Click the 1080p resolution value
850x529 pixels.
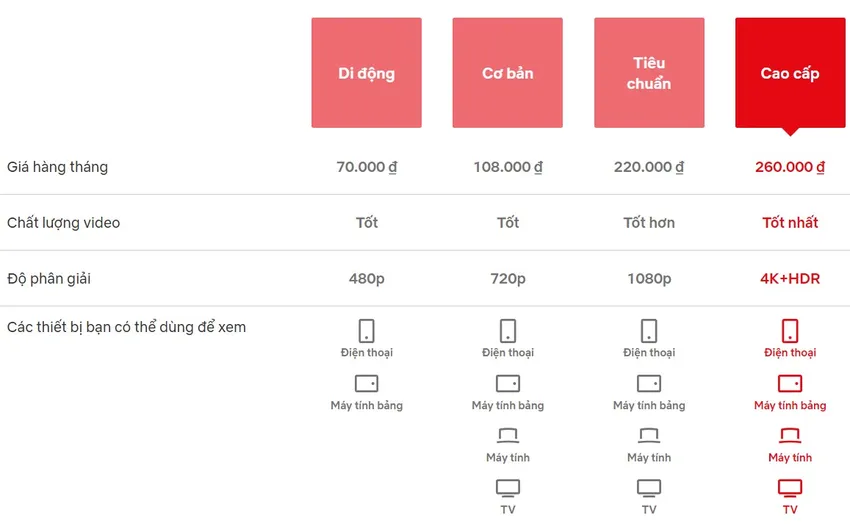649,278
